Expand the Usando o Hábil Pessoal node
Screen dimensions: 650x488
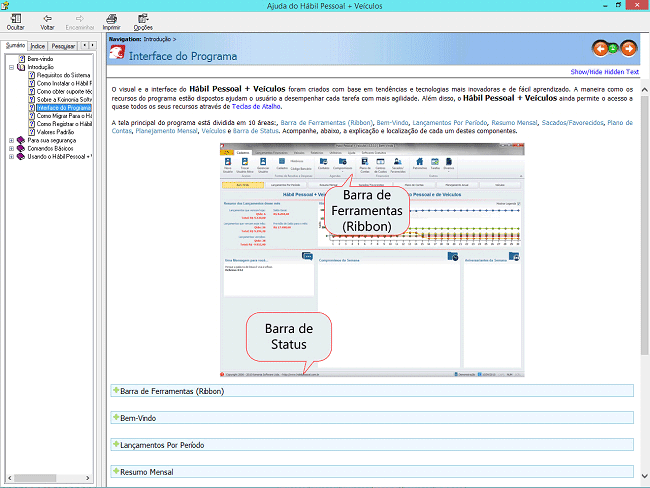(12, 157)
